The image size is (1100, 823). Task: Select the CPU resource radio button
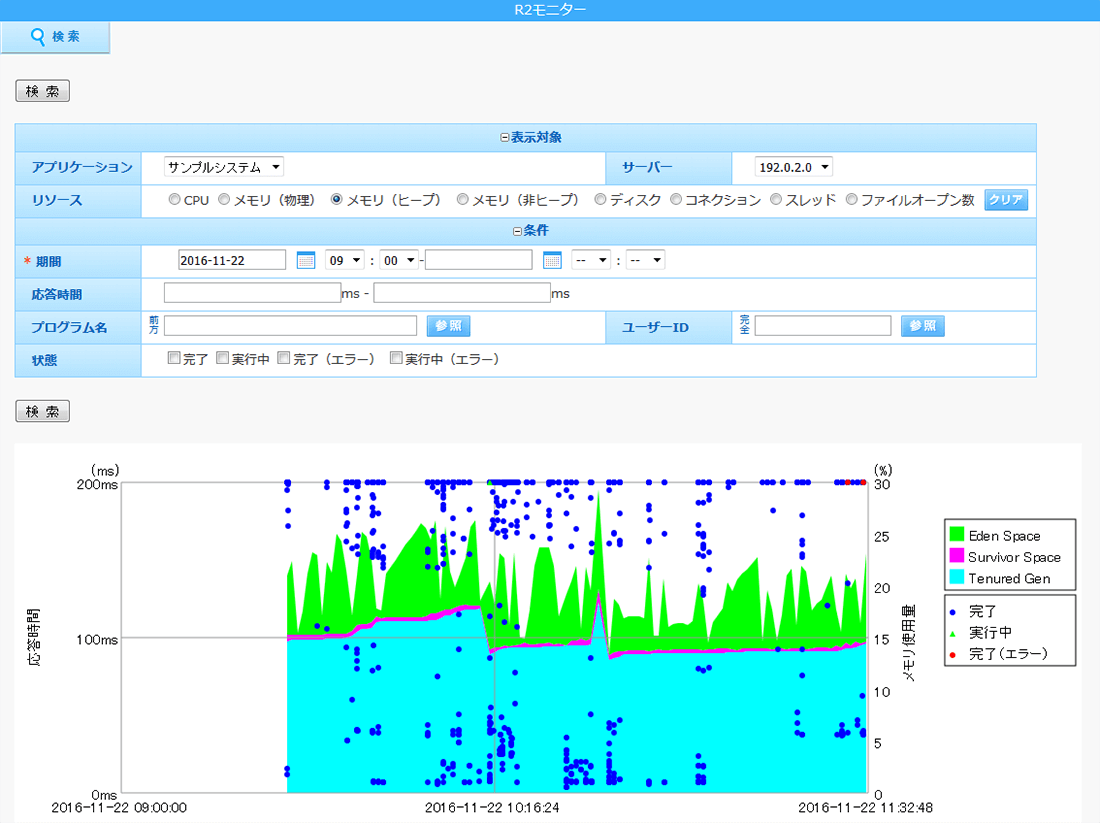(x=174, y=199)
